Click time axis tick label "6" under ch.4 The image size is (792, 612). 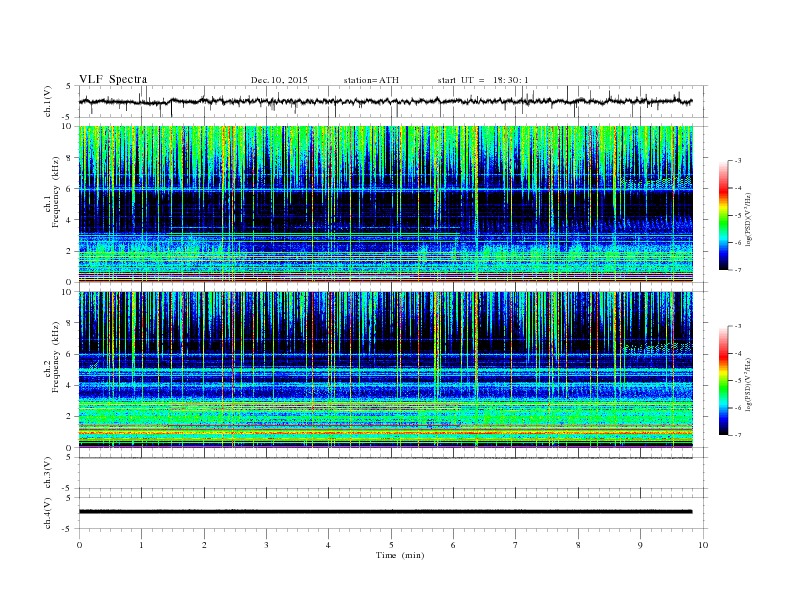pos(453,545)
